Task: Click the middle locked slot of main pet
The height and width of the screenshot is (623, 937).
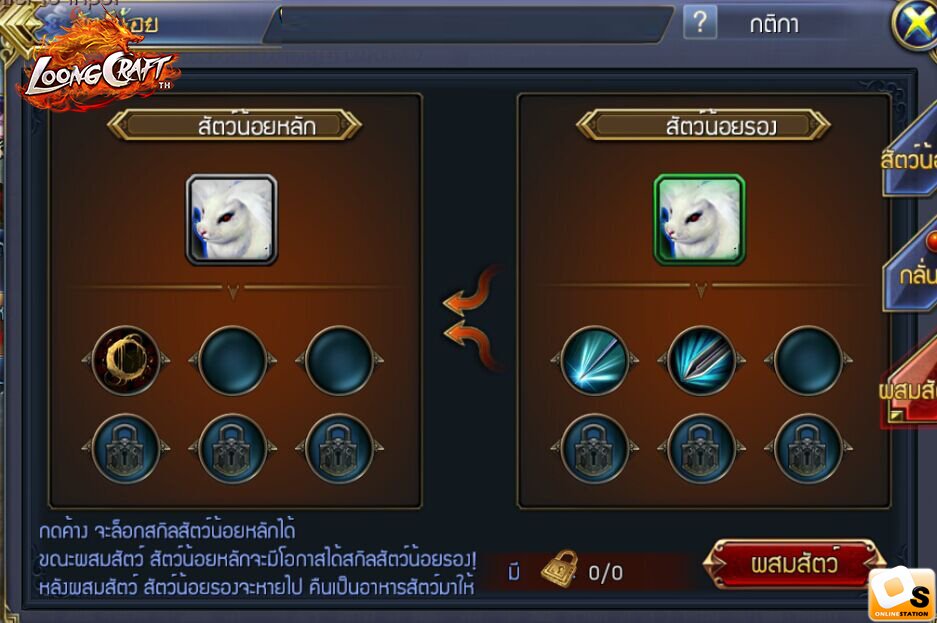Action: pos(232,449)
